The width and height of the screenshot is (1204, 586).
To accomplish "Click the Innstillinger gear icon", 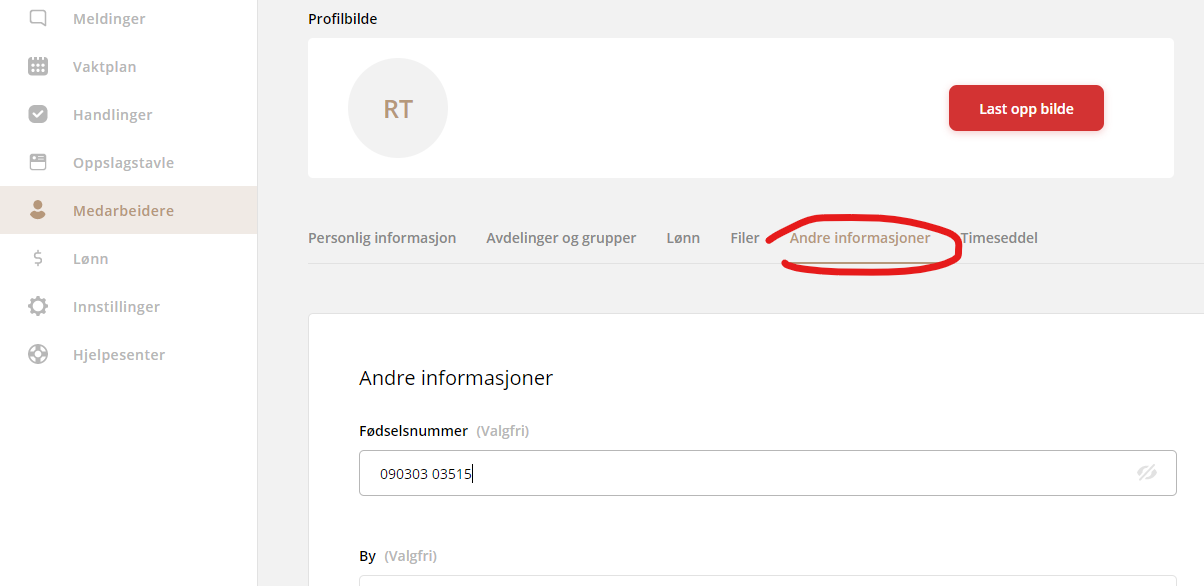I will (x=38, y=307).
